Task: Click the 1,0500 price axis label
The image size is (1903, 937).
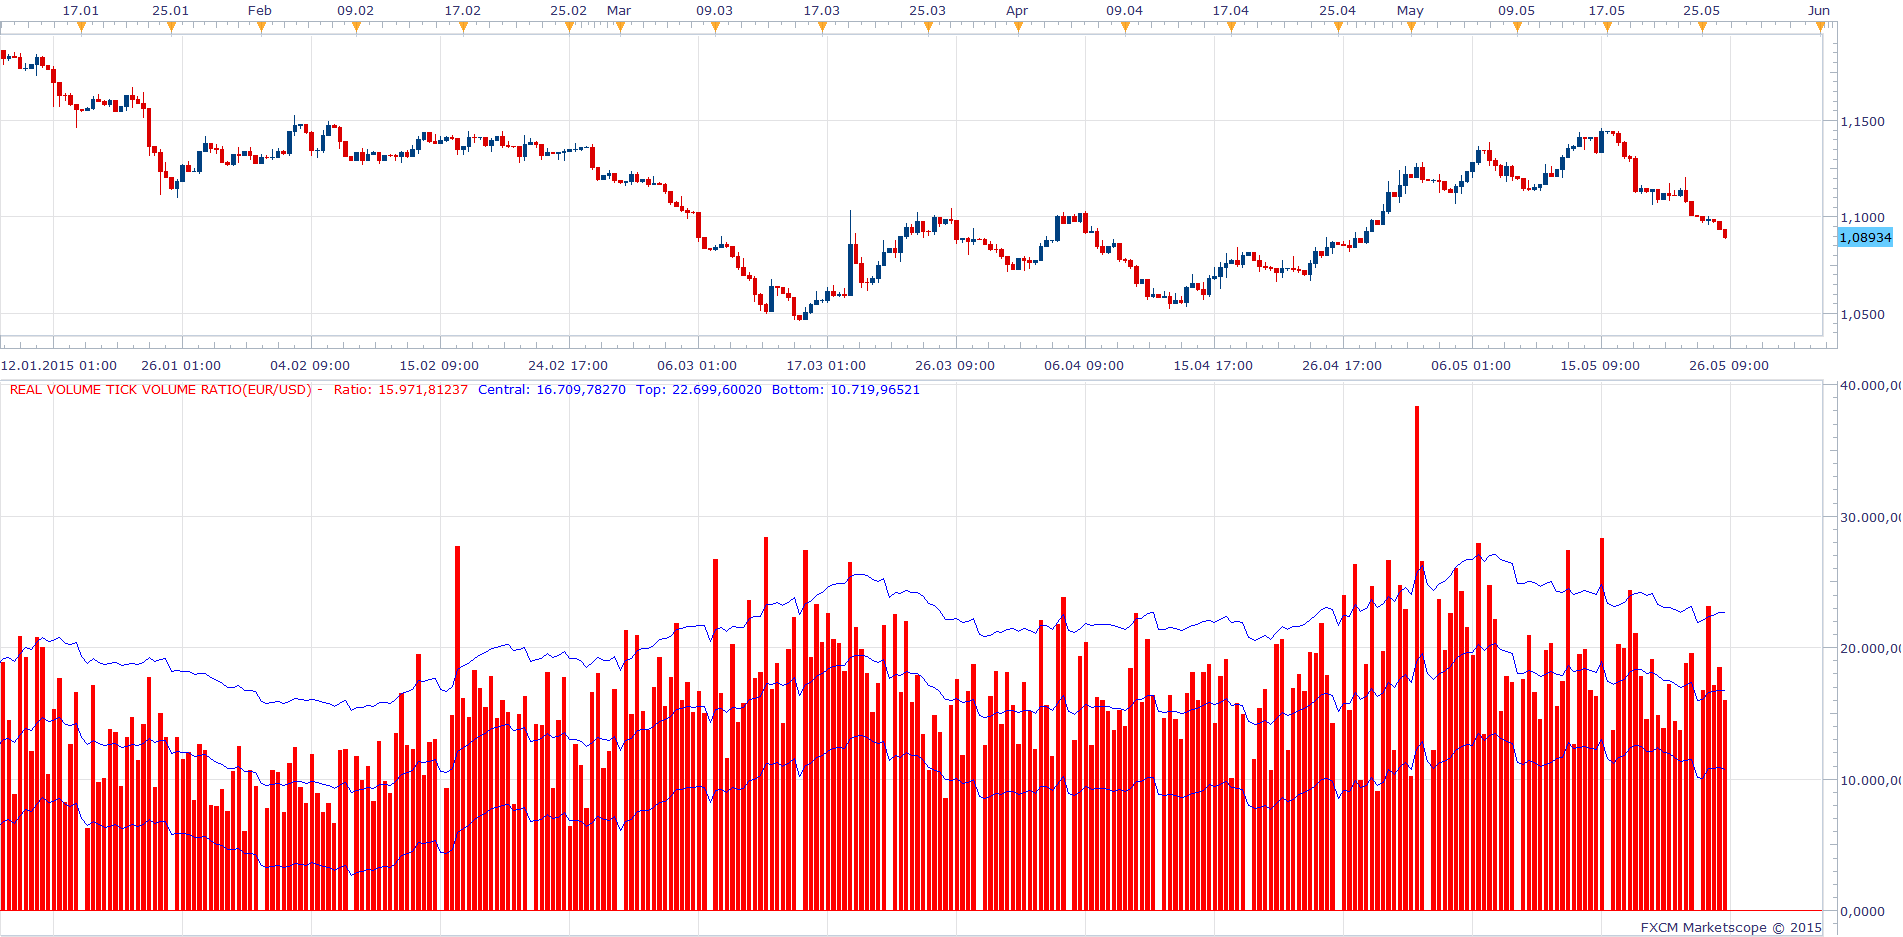Action: [x=1862, y=314]
